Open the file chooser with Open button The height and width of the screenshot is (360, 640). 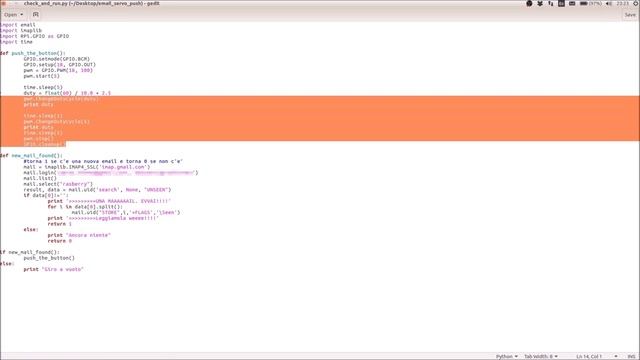pos(11,15)
